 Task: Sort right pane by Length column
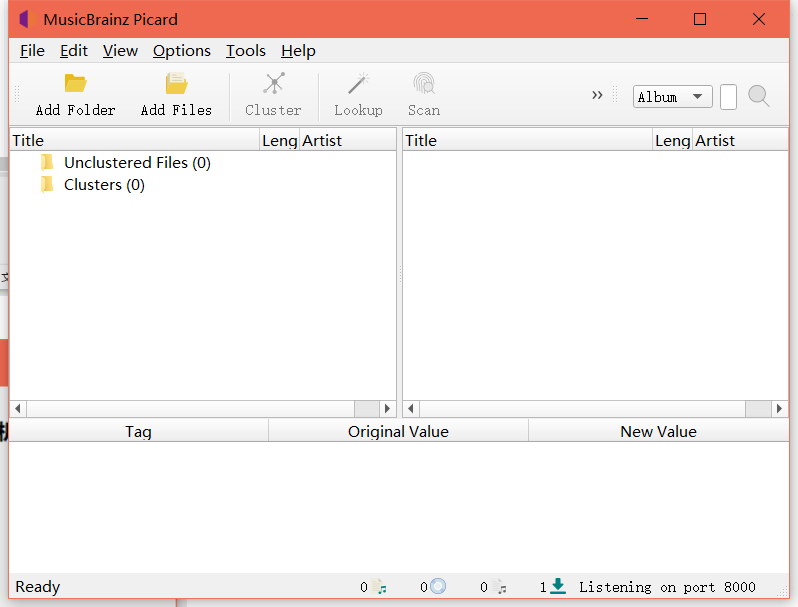tap(672, 140)
